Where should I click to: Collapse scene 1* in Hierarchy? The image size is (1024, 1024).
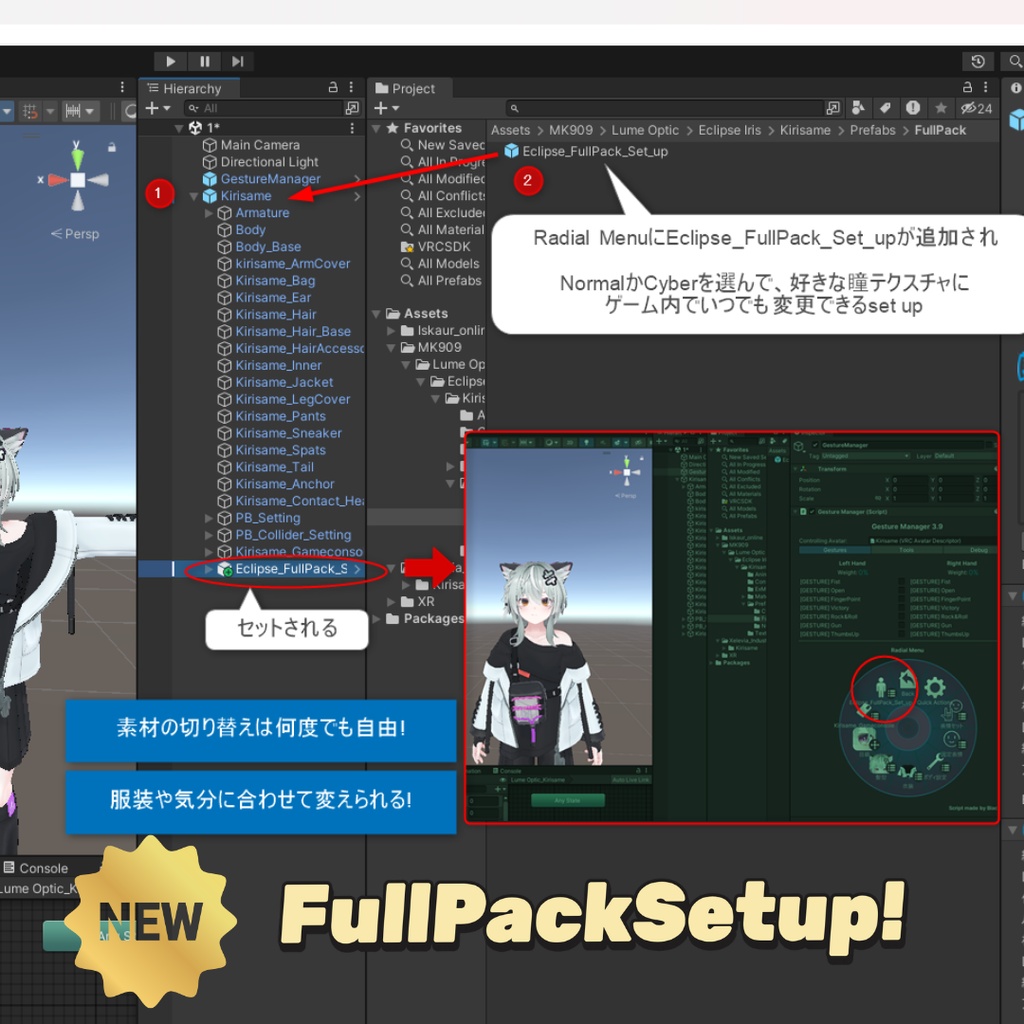(179, 129)
